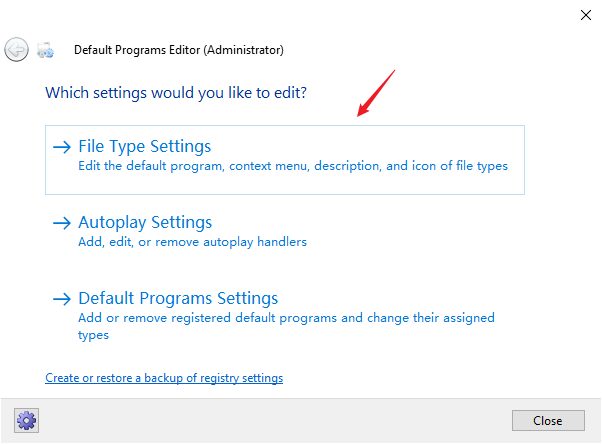Open options via the gear icon

[26, 420]
